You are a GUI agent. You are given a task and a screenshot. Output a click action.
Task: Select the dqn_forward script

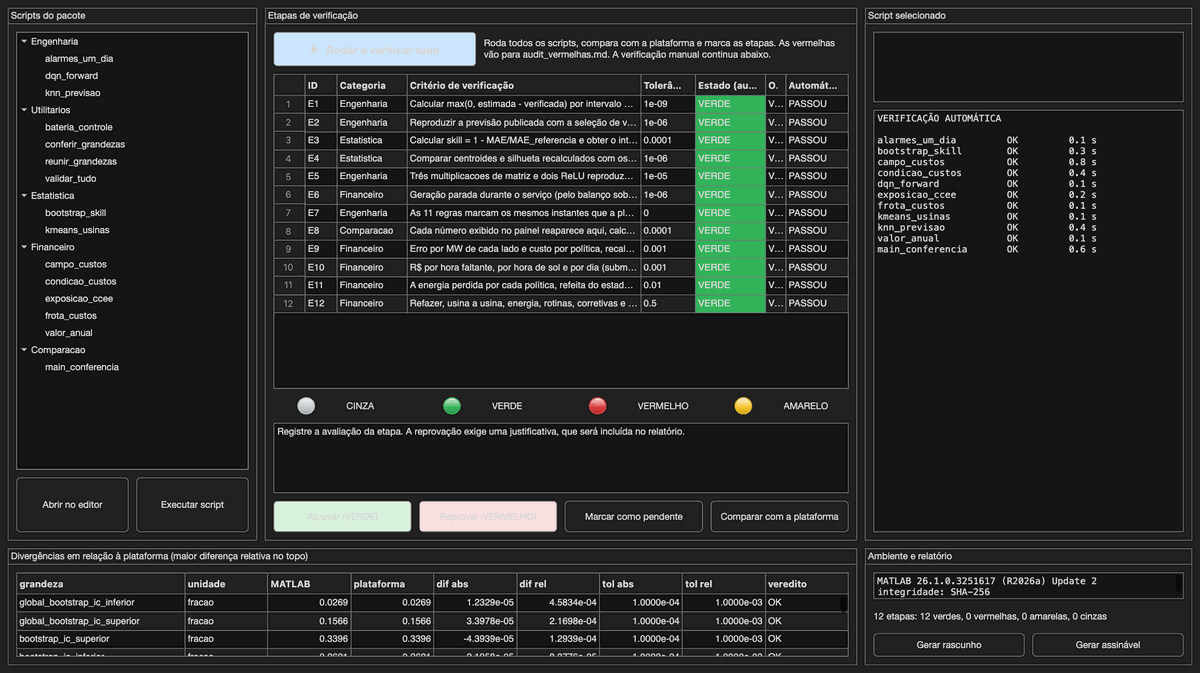click(72, 76)
